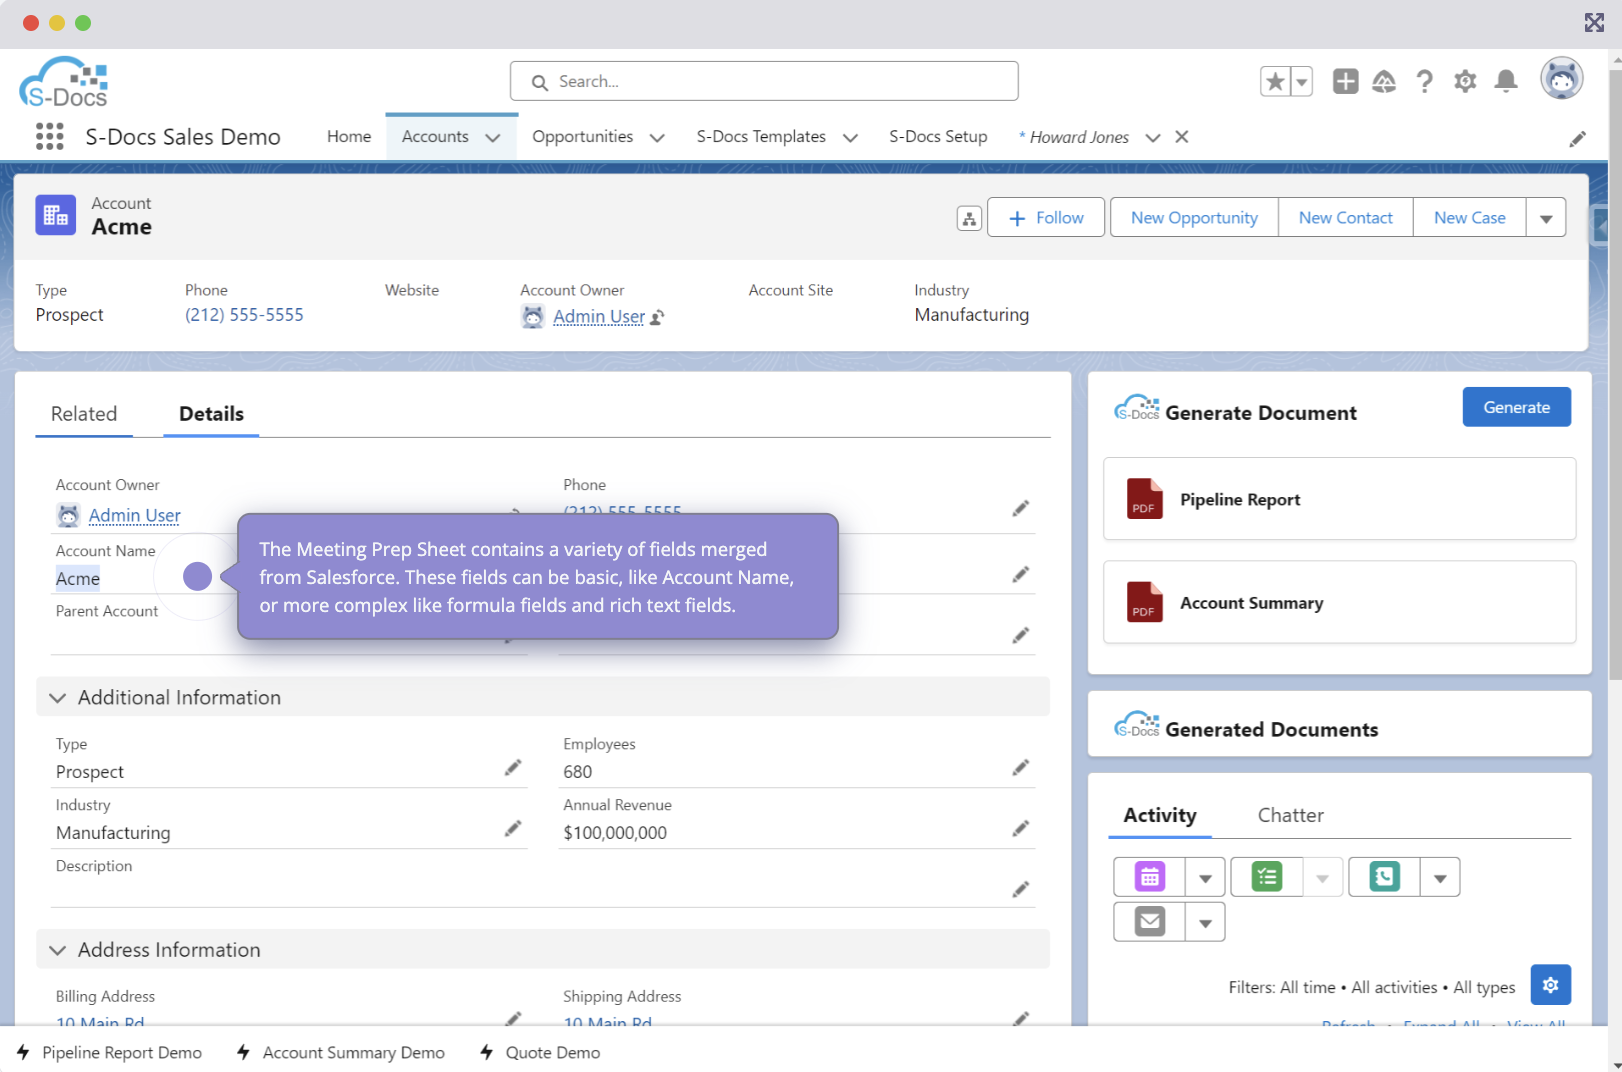This screenshot has width=1622, height=1072.
Task: Open activity timeline filter settings gear
Action: click(x=1550, y=985)
